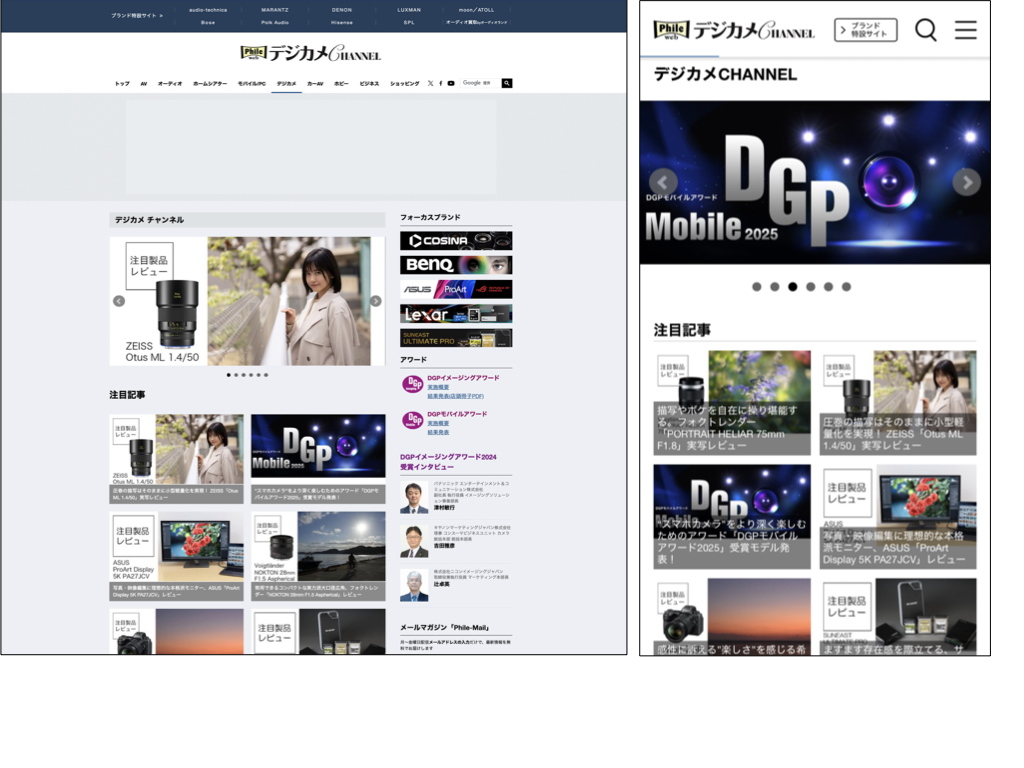Open the hamburger menu in mobile header
The width and height of the screenshot is (1024, 768).
(966, 29)
